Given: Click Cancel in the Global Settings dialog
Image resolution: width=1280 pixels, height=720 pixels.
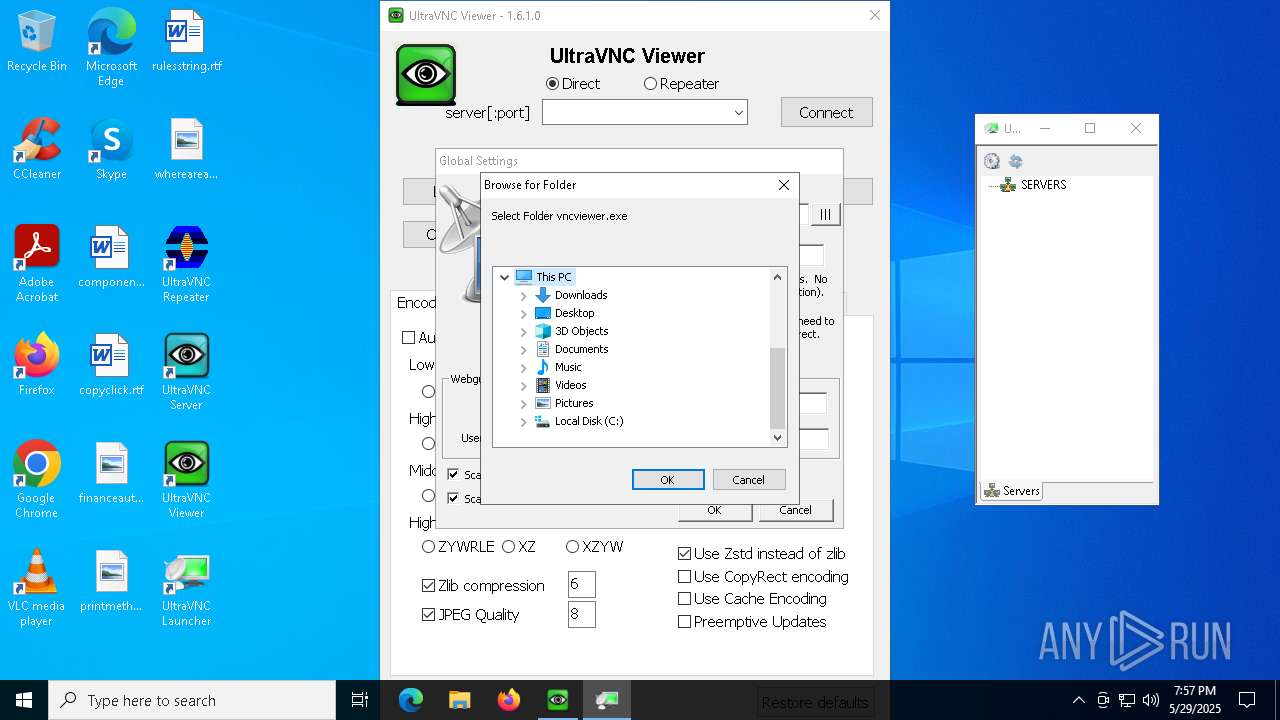Looking at the screenshot, I should [x=795, y=510].
